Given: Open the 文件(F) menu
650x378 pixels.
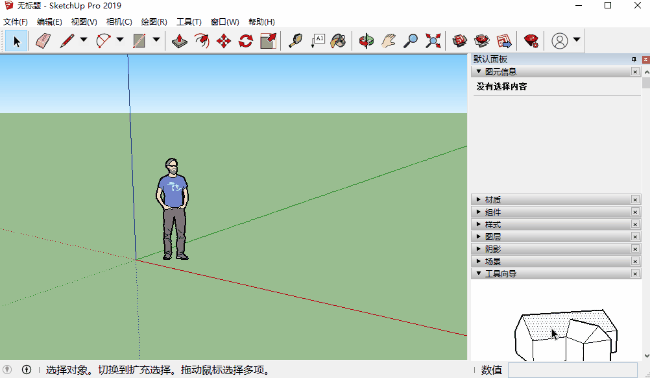Looking at the screenshot, I should [15, 22].
